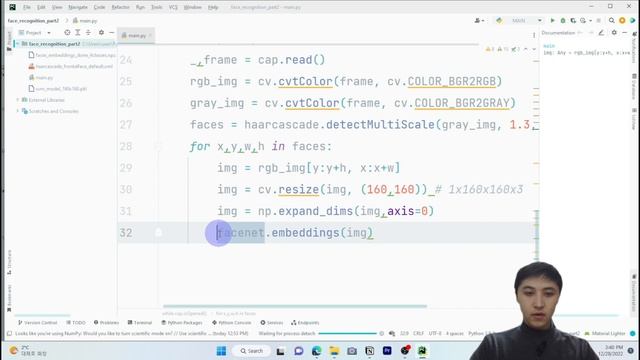Click Search Everywhere magnifier icon
The width and height of the screenshot is (640, 360).
611,20
